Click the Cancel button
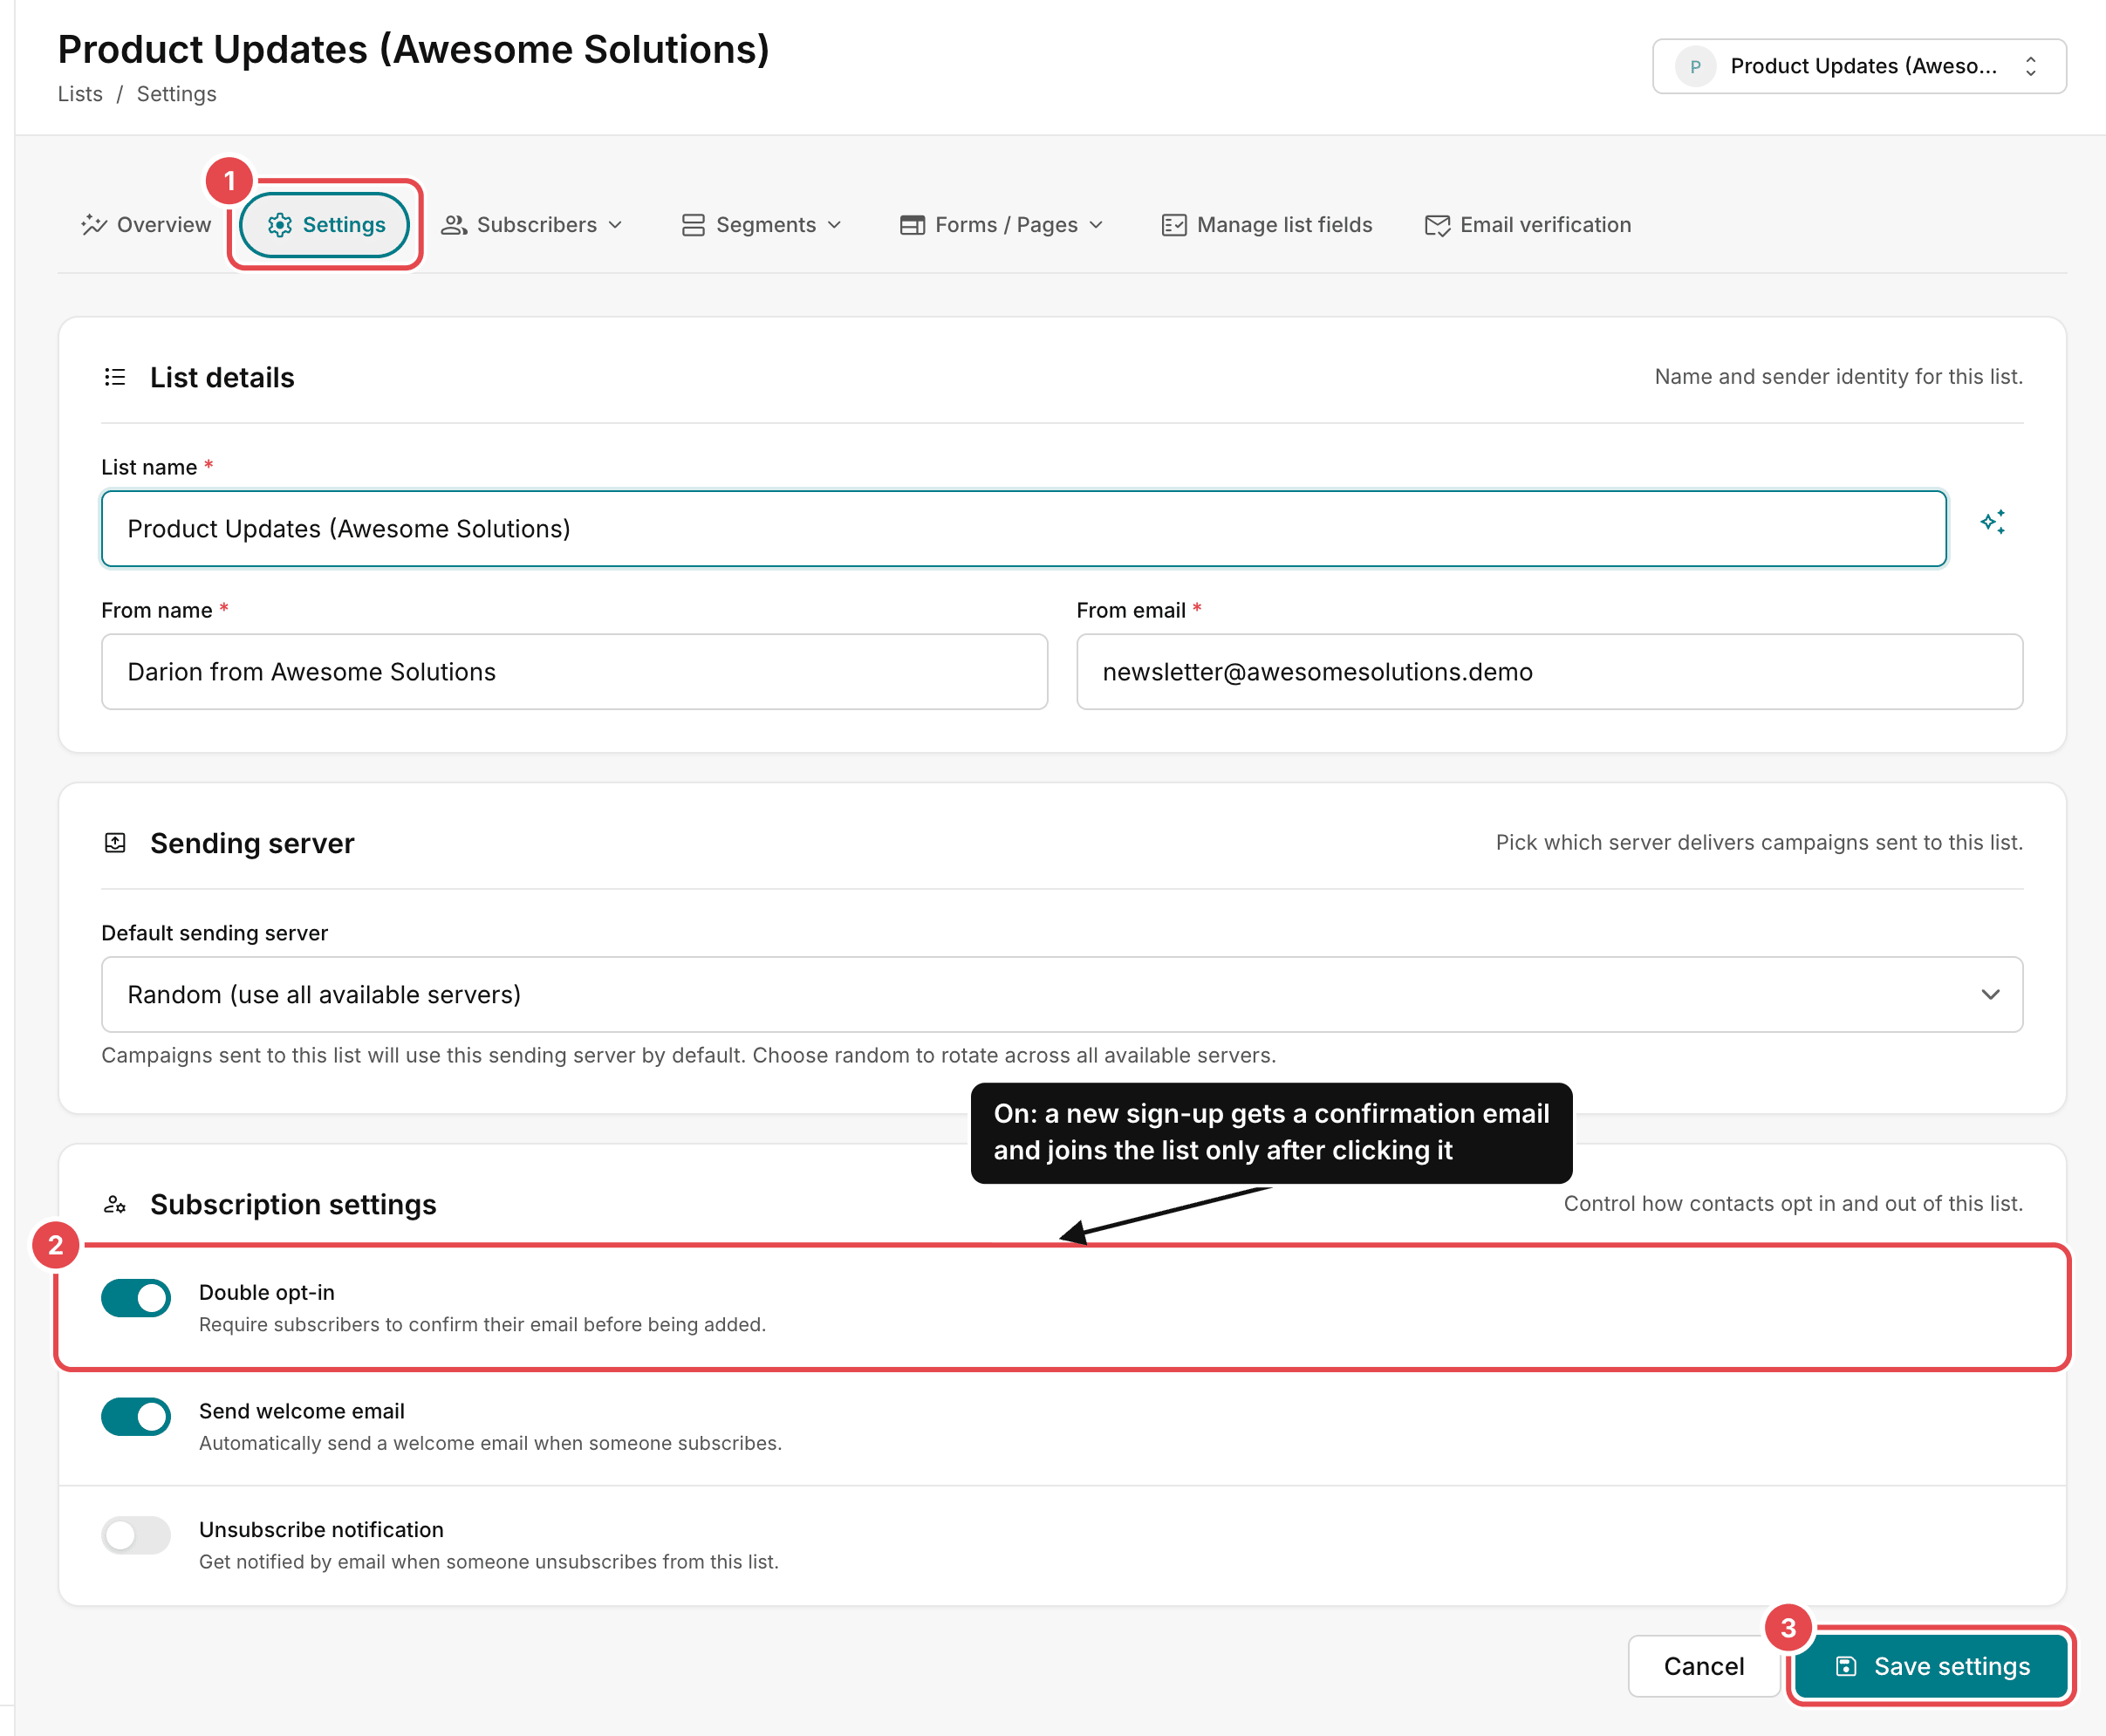The width and height of the screenshot is (2106, 1736). pyautogui.click(x=1703, y=1666)
